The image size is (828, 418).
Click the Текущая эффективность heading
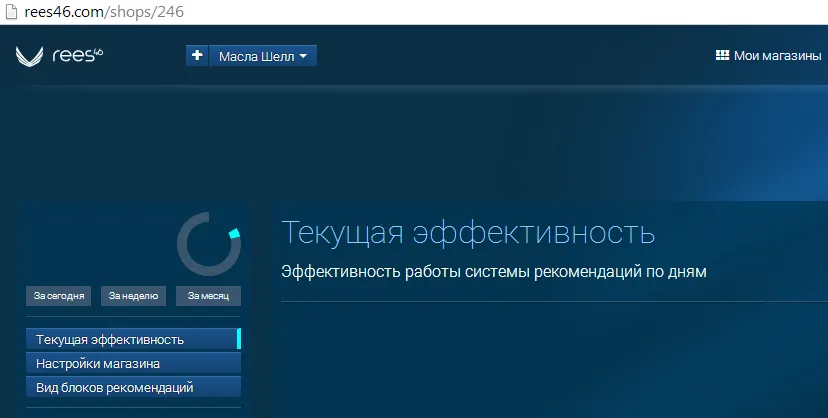point(468,232)
